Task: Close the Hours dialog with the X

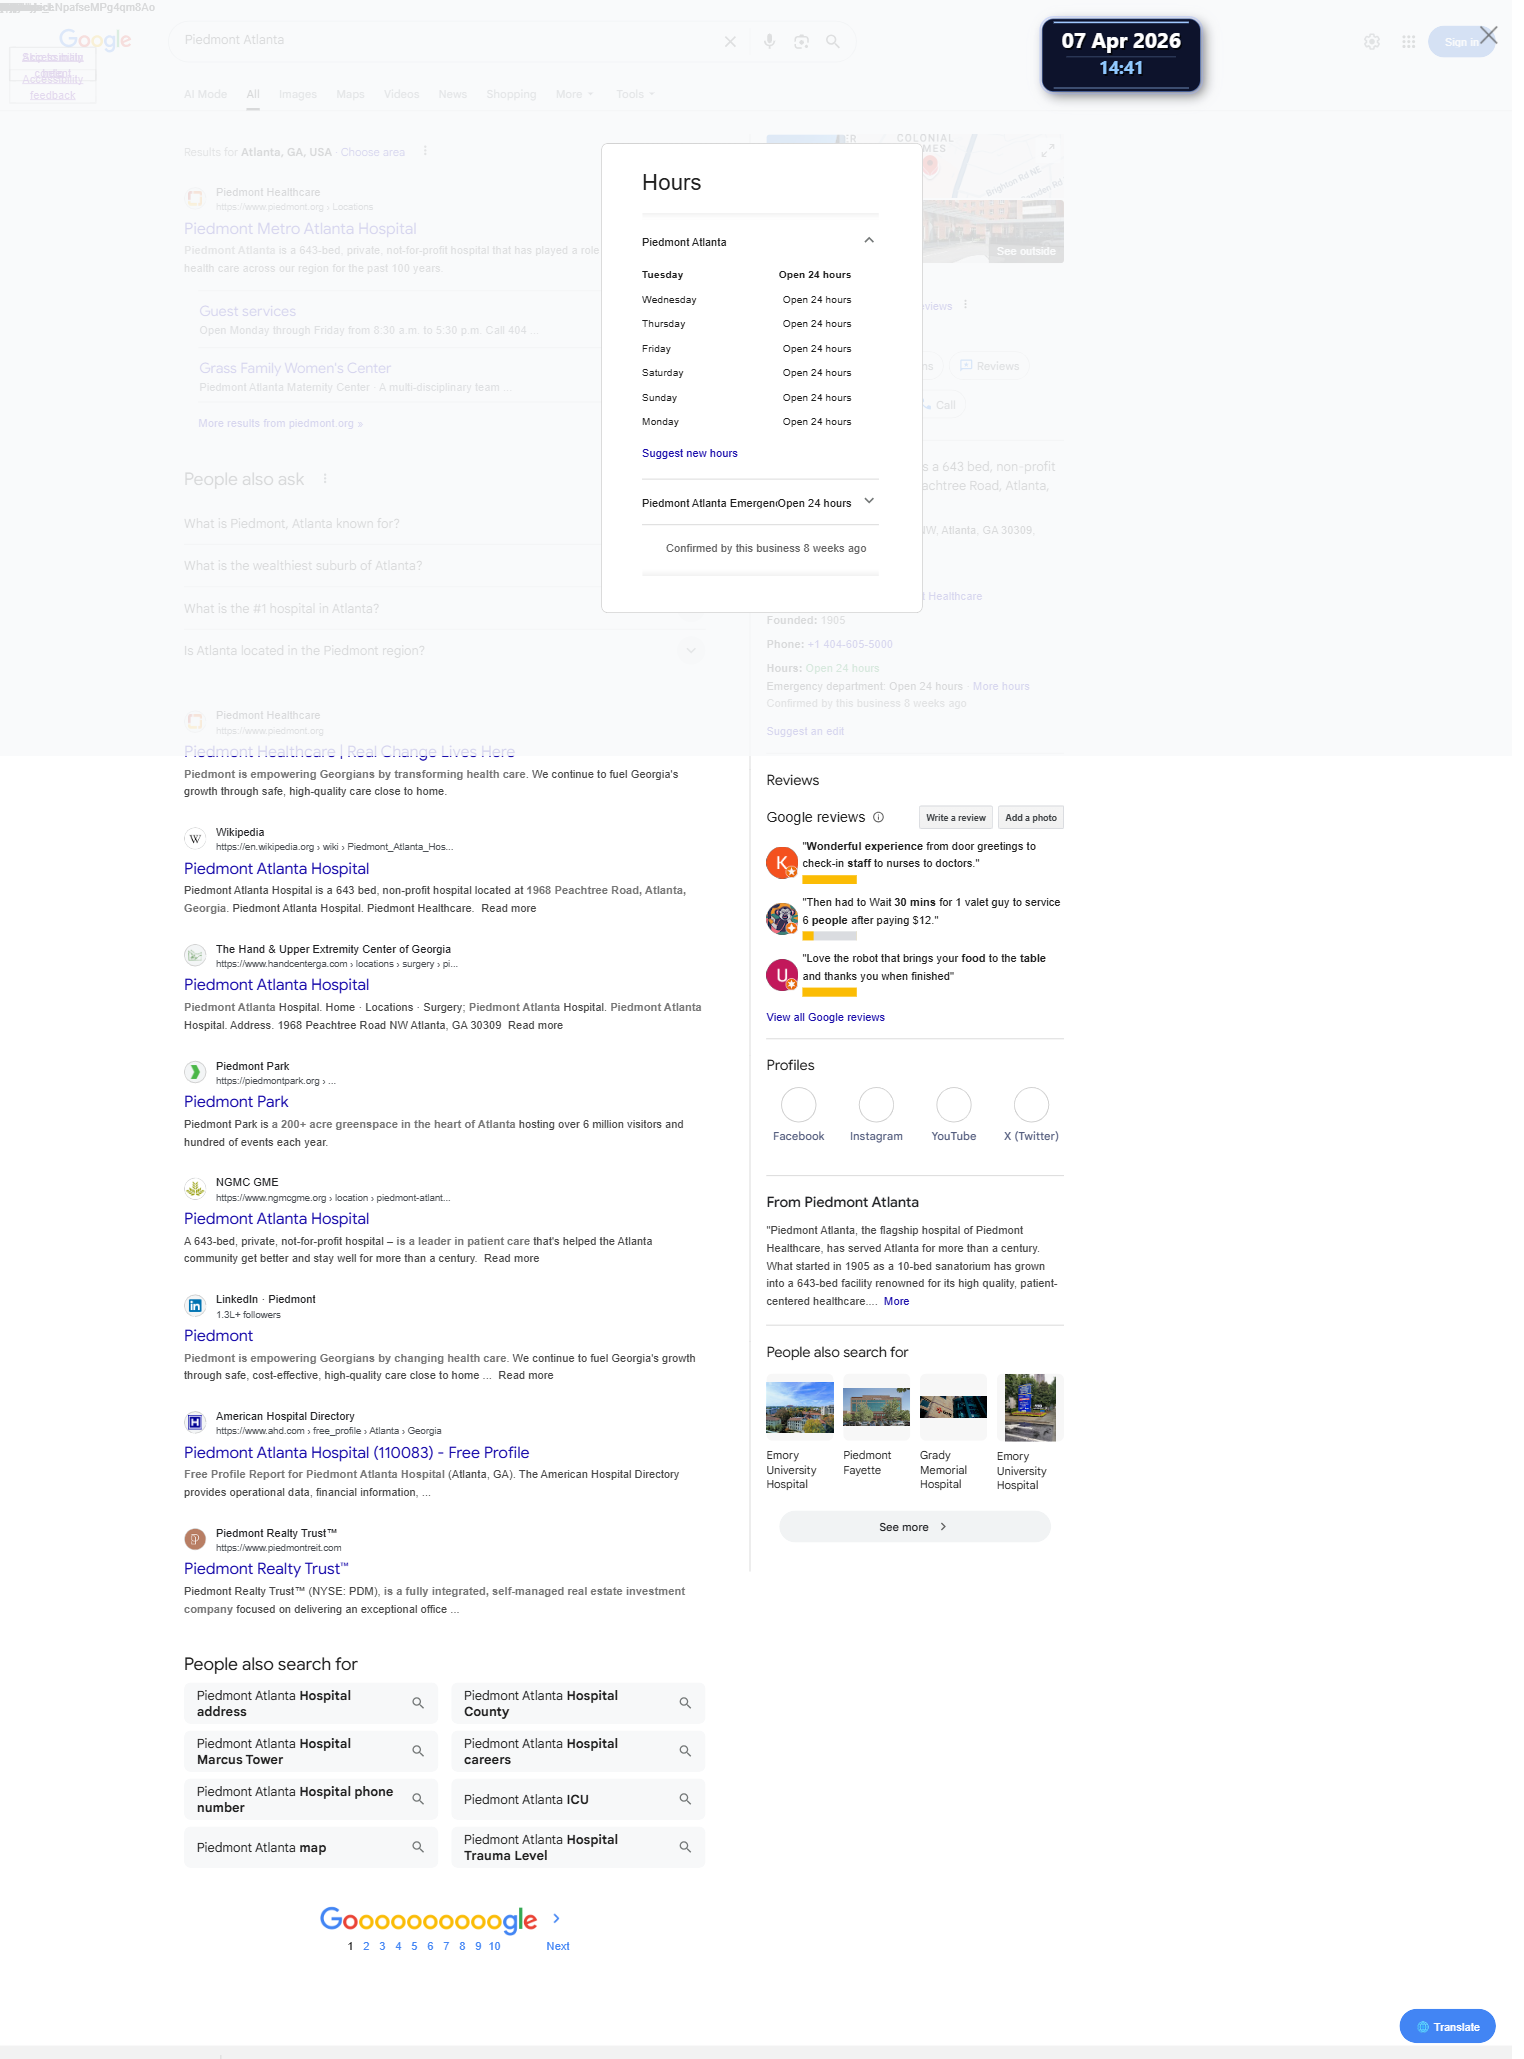Action: pos(1488,35)
